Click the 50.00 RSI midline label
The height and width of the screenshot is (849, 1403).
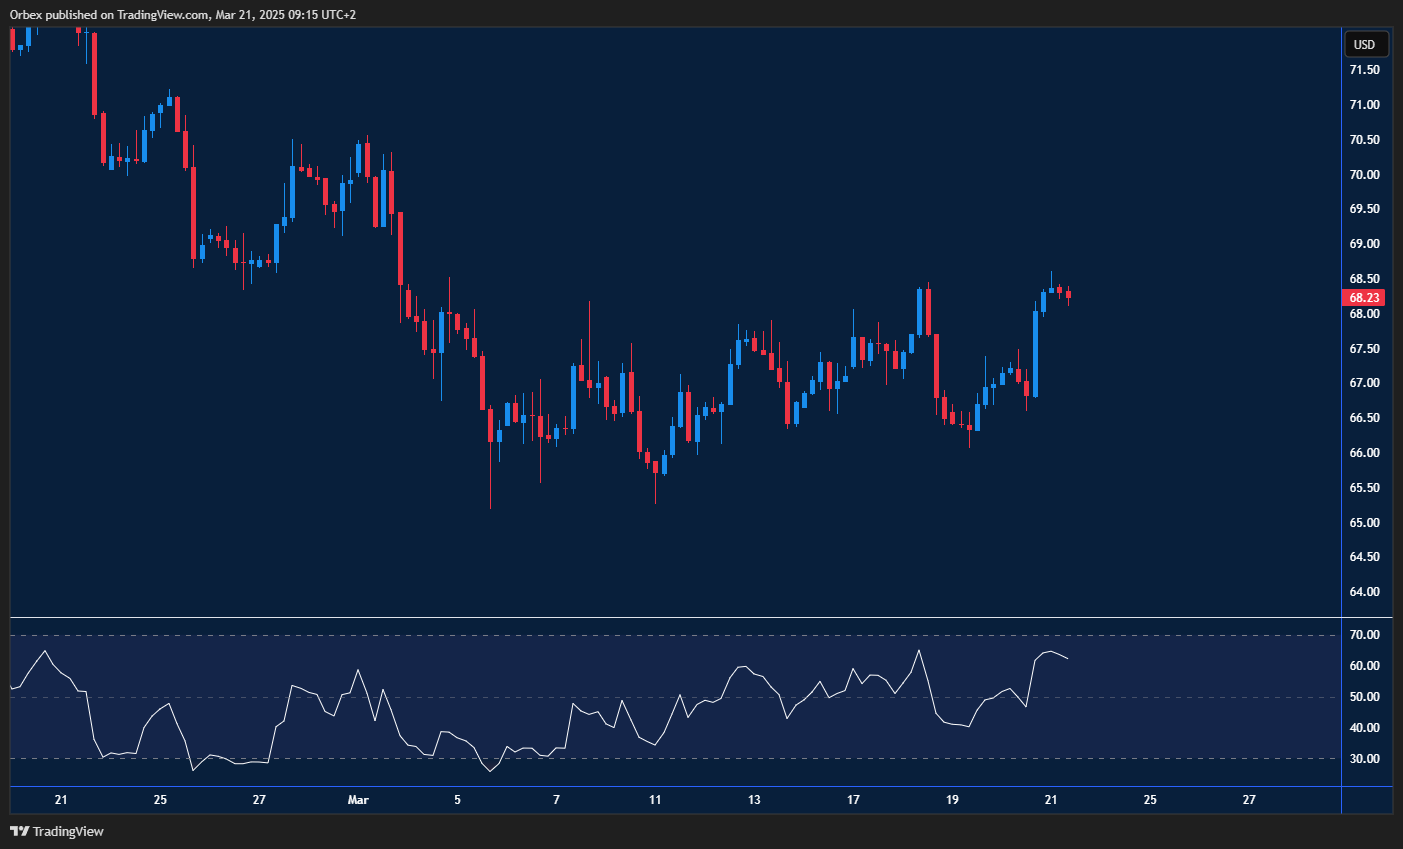(1364, 697)
